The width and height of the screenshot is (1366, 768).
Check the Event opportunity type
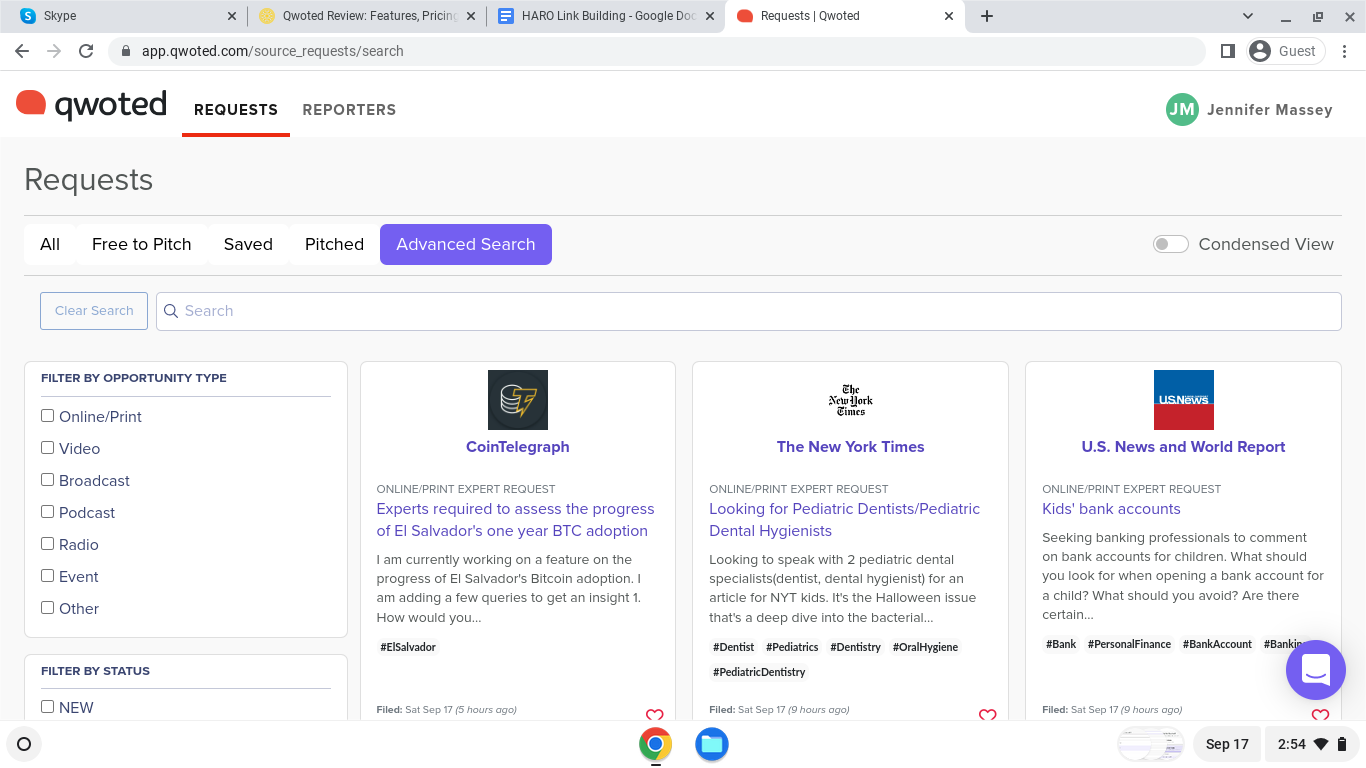click(47, 576)
